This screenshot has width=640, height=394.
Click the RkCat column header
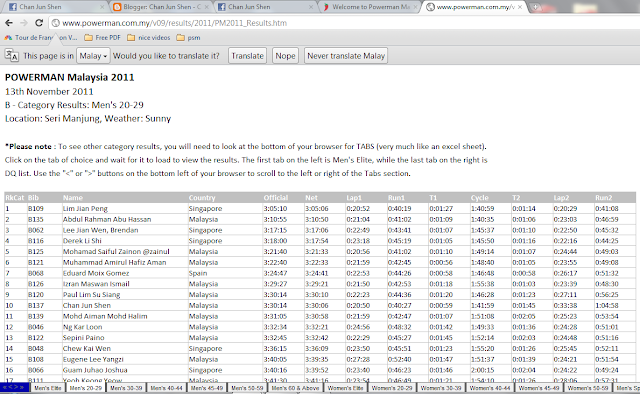(14, 198)
